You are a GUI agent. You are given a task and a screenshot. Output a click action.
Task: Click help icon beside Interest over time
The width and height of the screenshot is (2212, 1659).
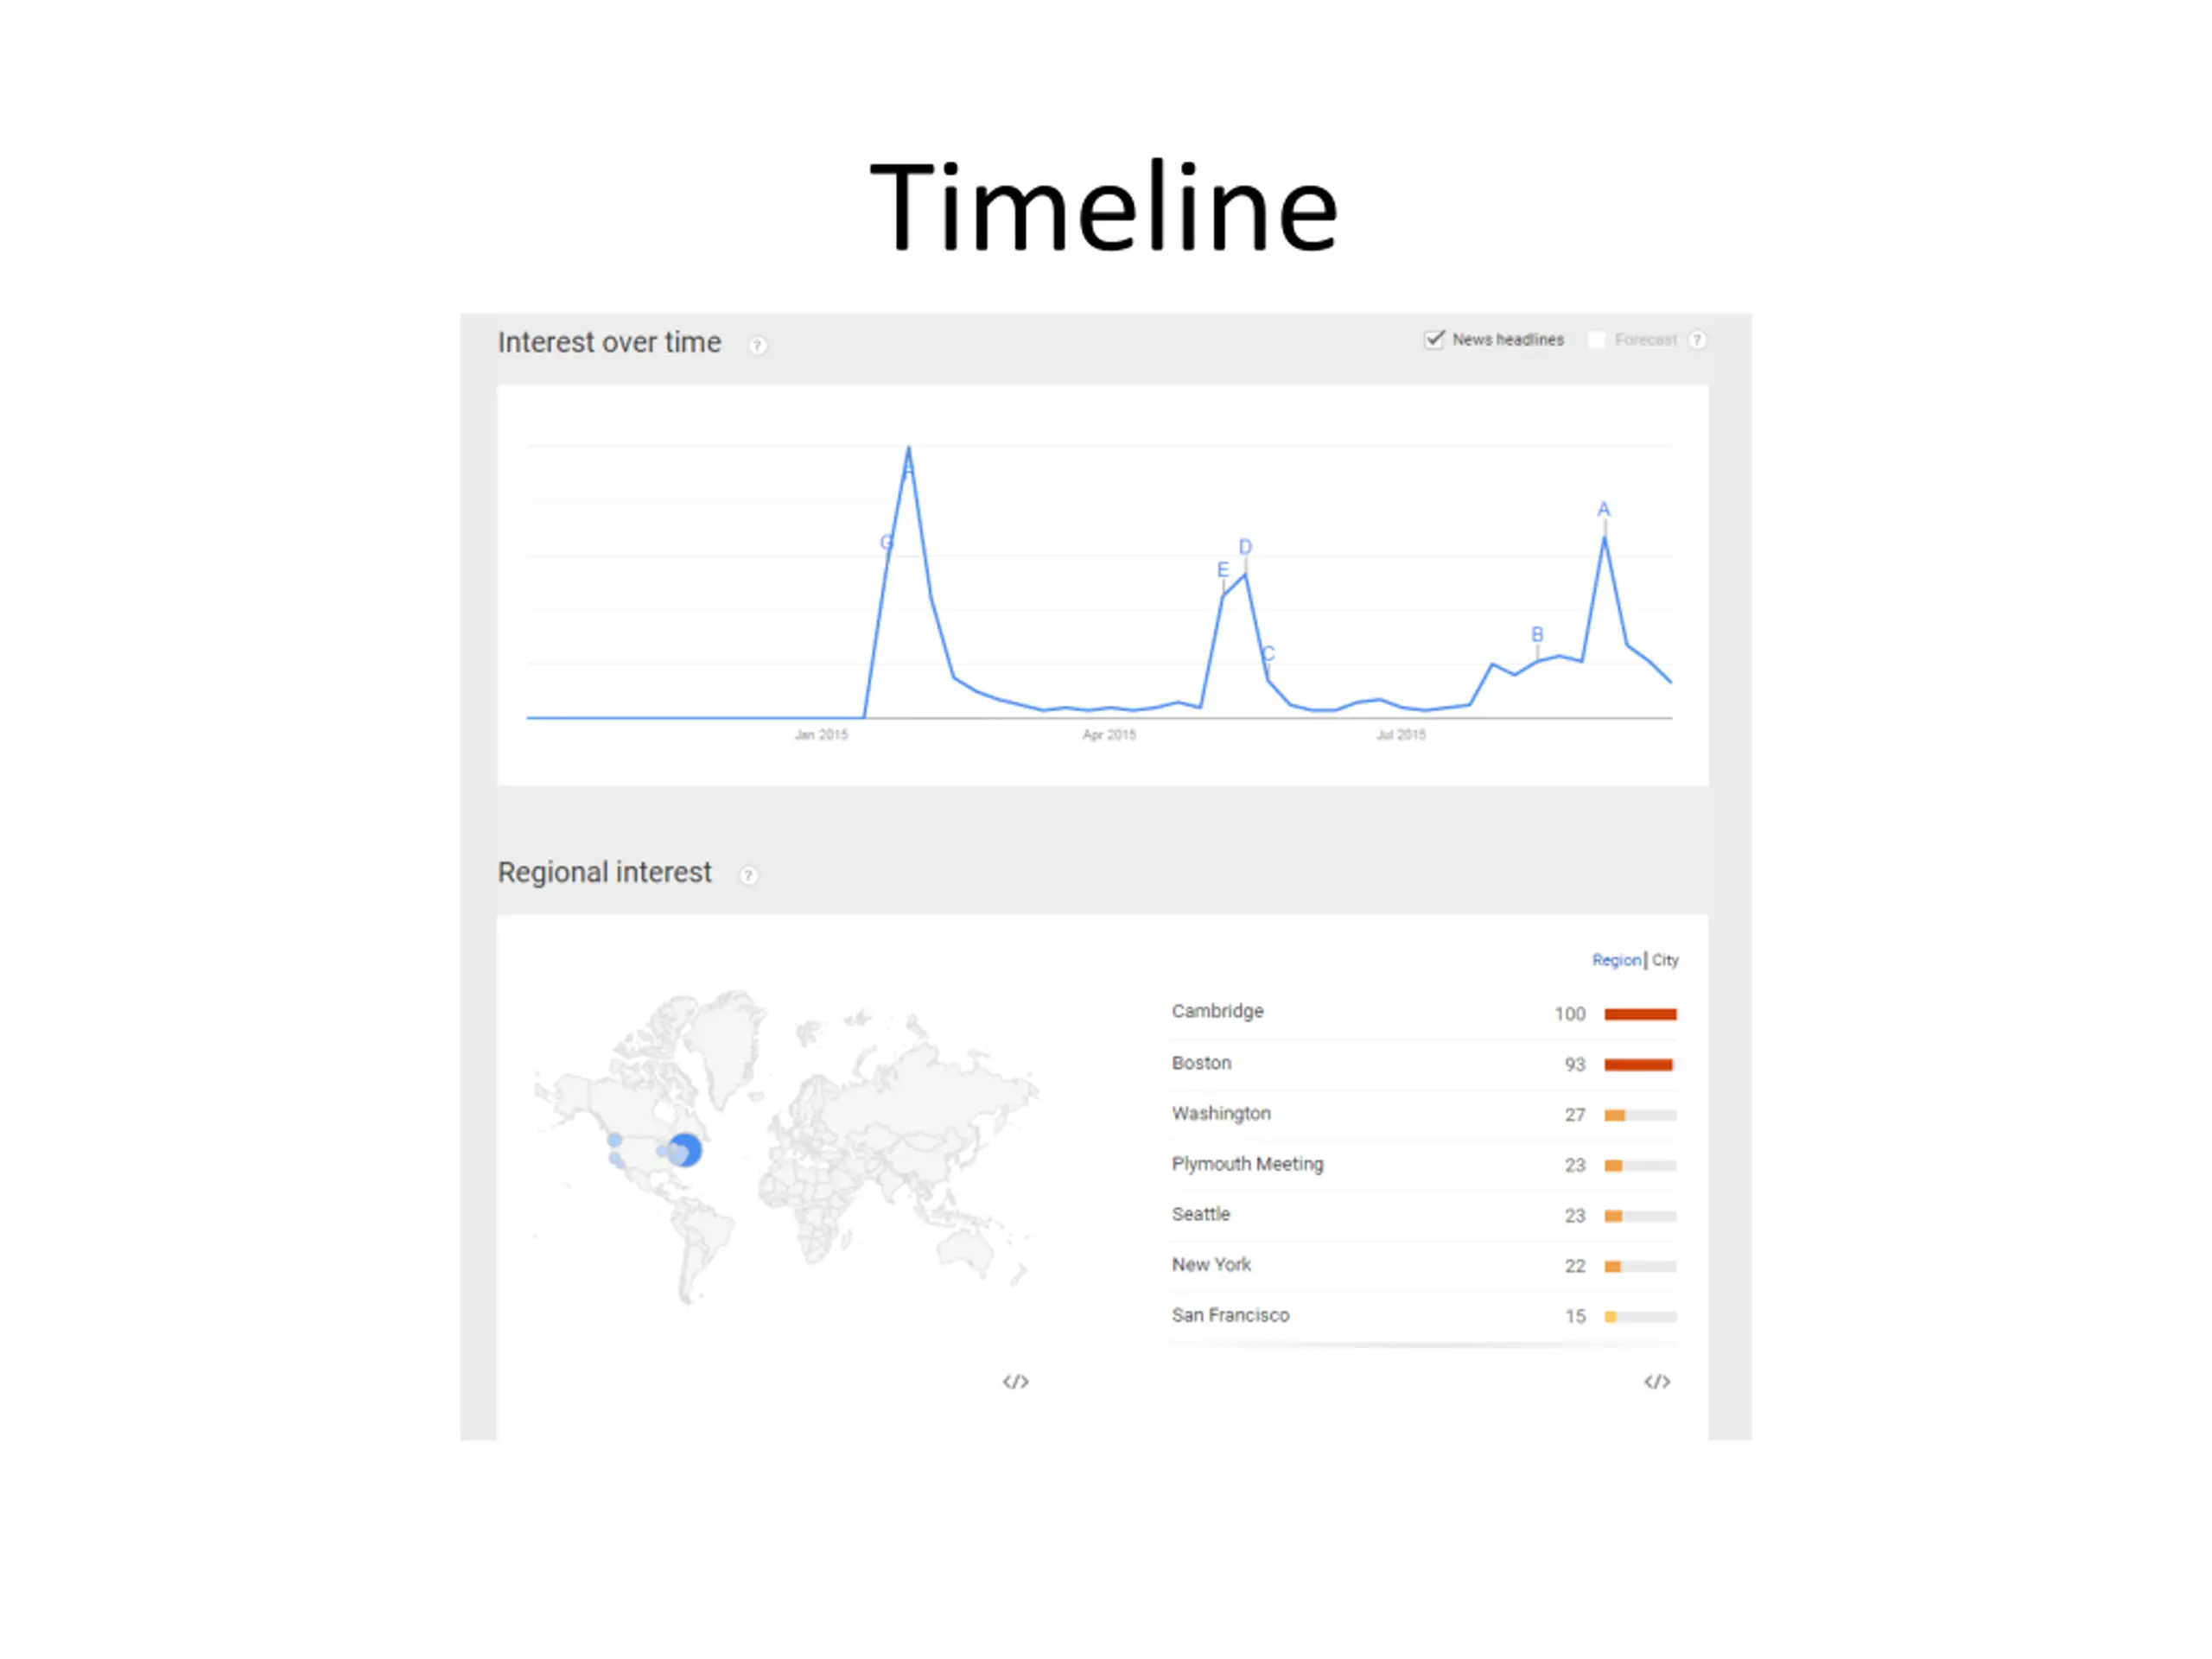757,345
